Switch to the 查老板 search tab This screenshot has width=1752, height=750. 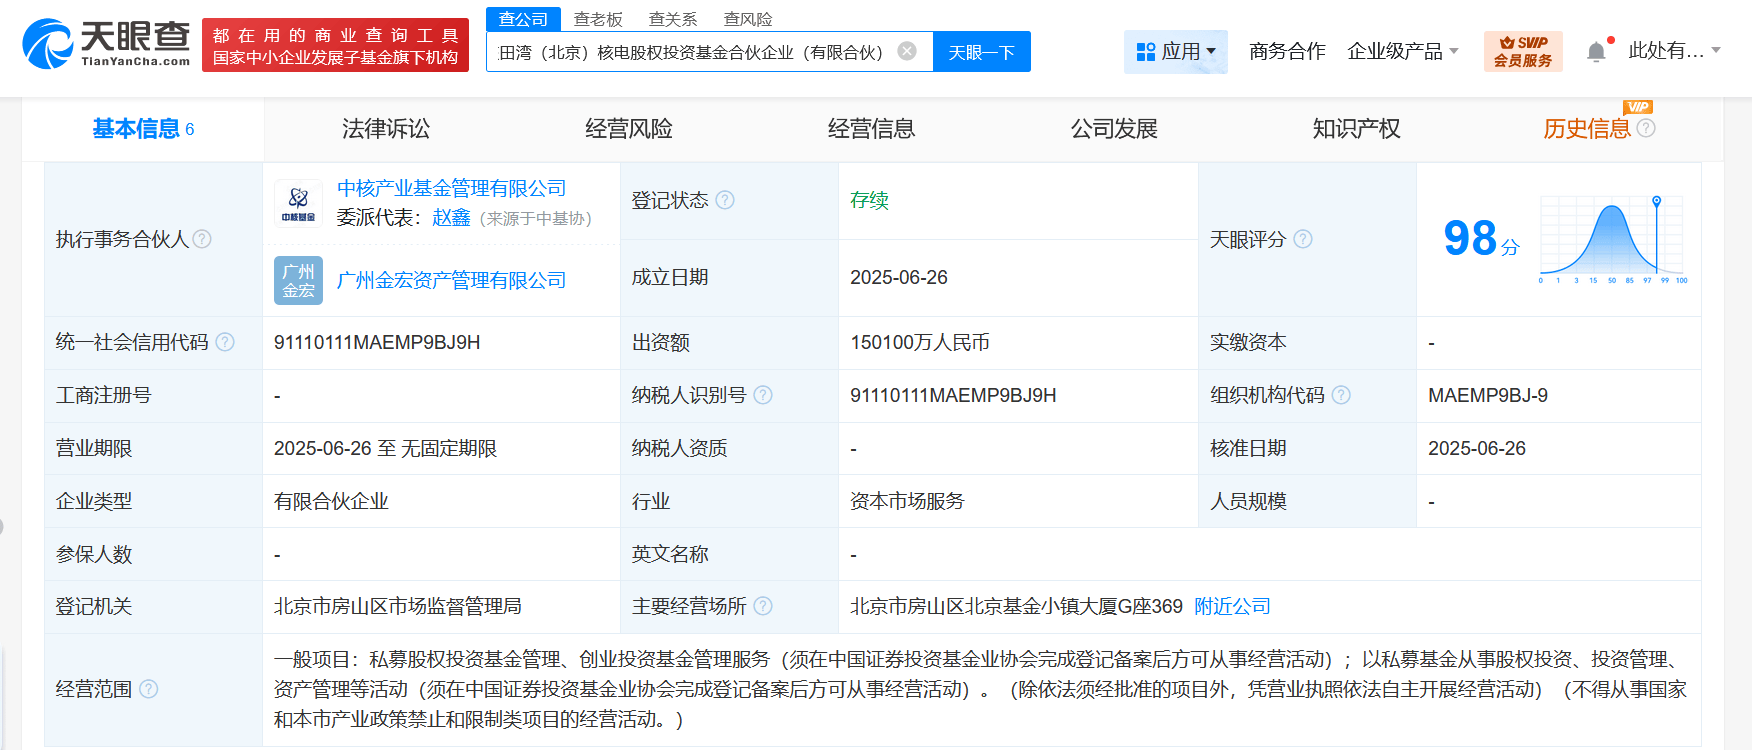pos(598,19)
